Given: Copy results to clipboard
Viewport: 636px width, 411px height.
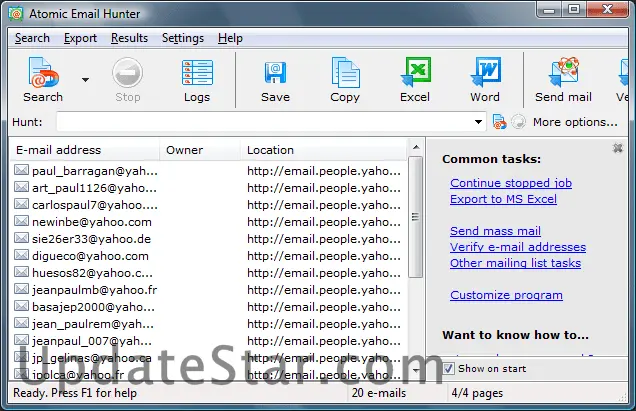Looking at the screenshot, I should click(345, 79).
